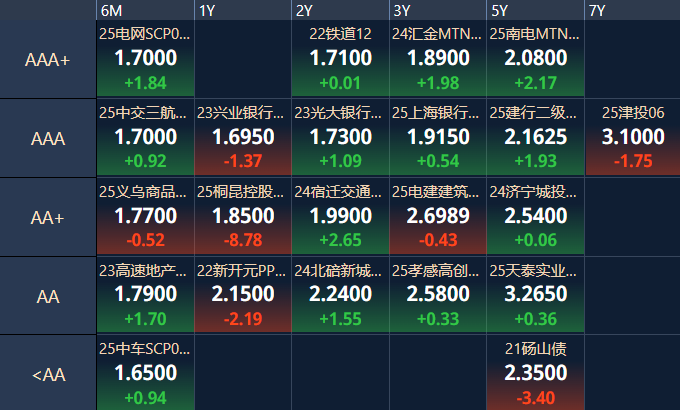Select the 23兴业银行 cell at 1.6950

point(243,138)
